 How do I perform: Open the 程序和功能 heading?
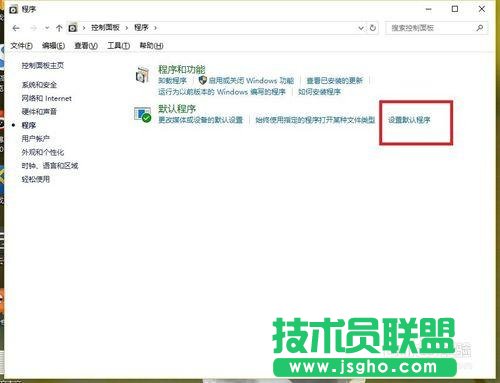[x=182, y=69]
